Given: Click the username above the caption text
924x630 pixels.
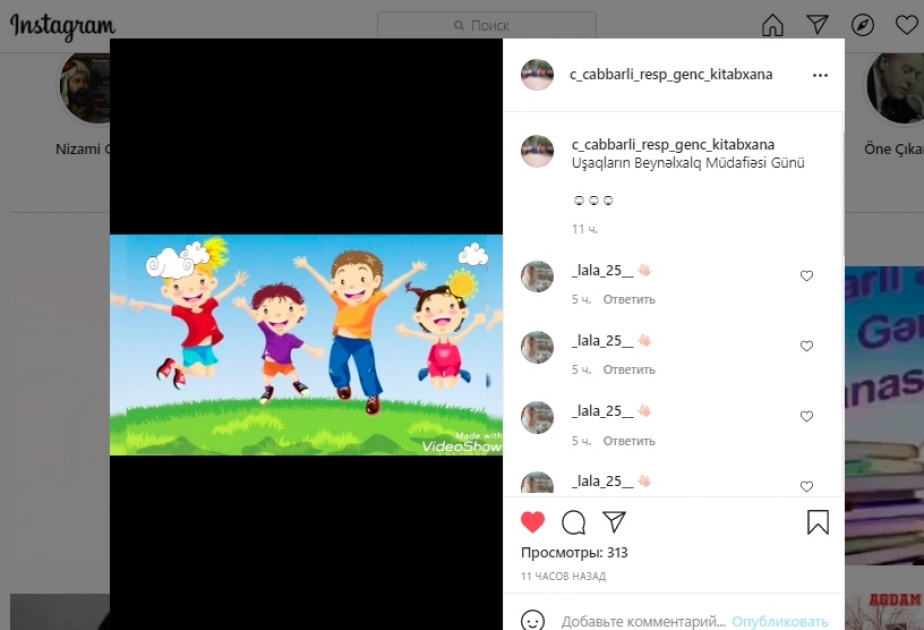Looking at the screenshot, I should pyautogui.click(x=673, y=144).
